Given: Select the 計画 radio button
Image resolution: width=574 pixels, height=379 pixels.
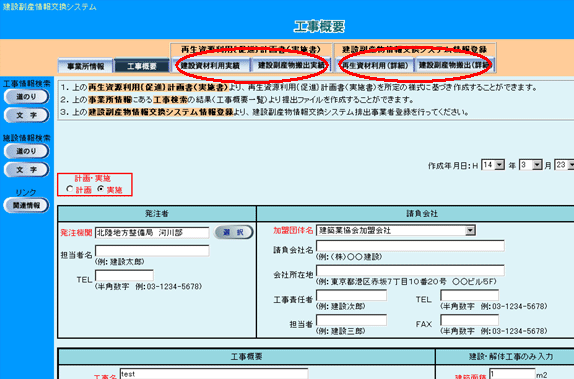Looking at the screenshot, I should [x=70, y=189].
